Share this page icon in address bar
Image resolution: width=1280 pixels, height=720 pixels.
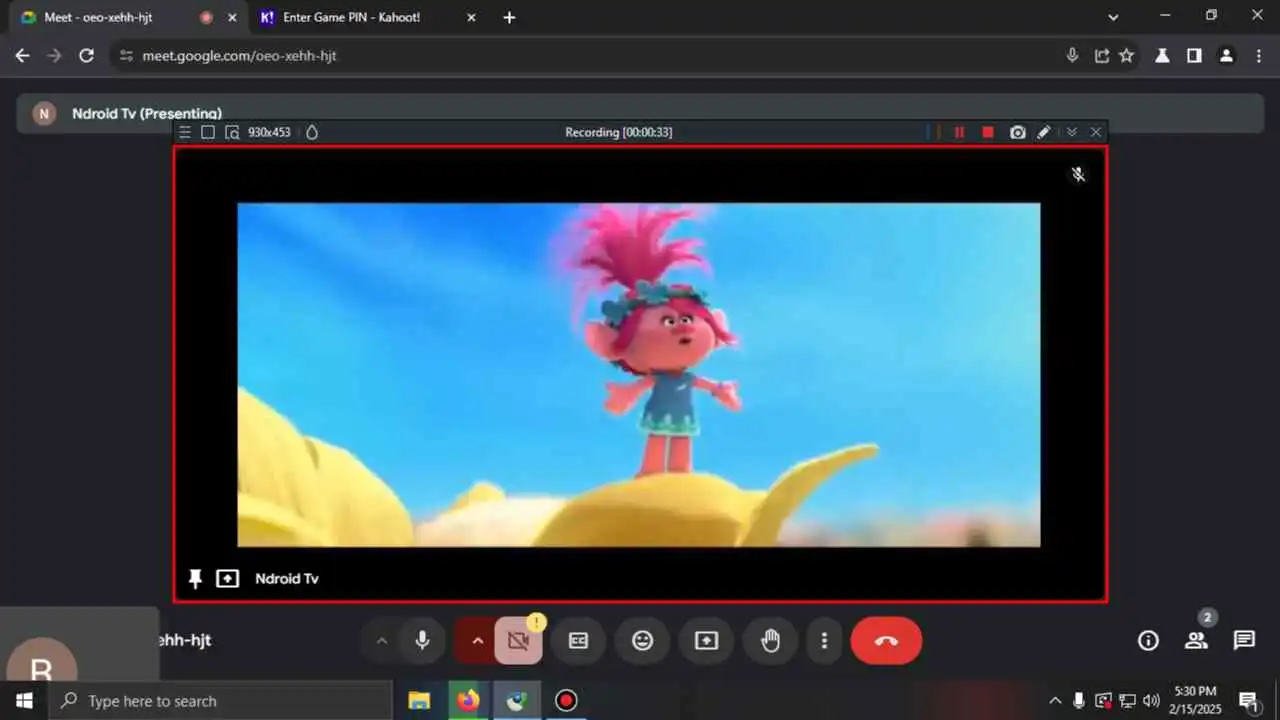click(x=1101, y=56)
